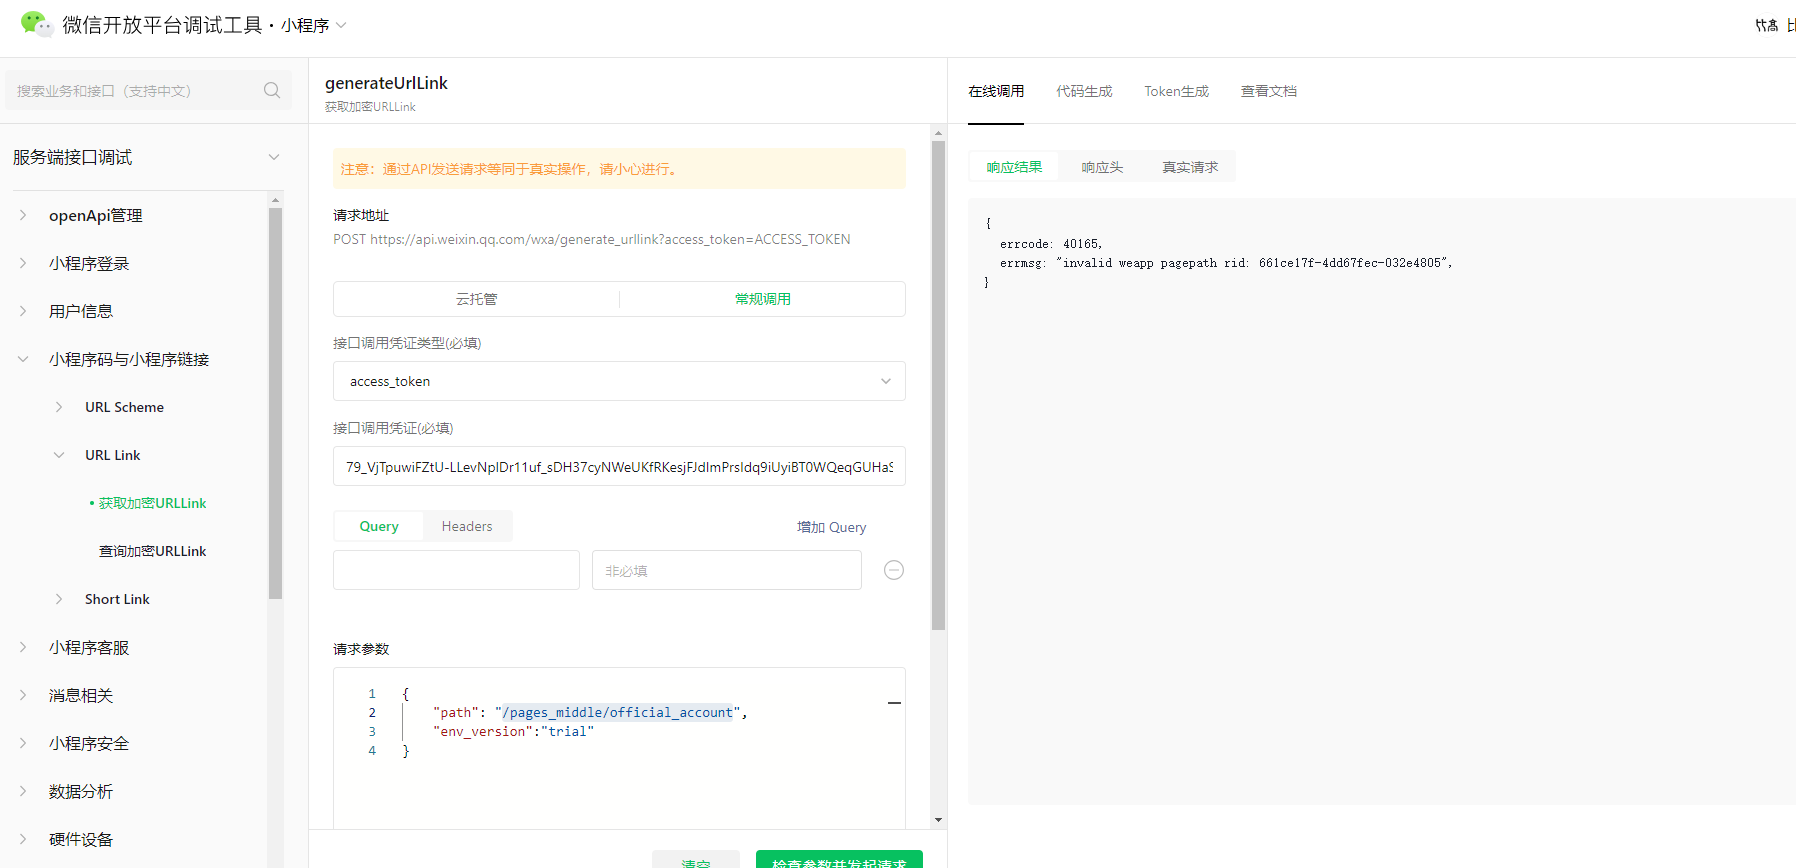Viewport: 1796px width, 868px height.
Task: Expand the 用户信息 tree node
Action: (23, 311)
